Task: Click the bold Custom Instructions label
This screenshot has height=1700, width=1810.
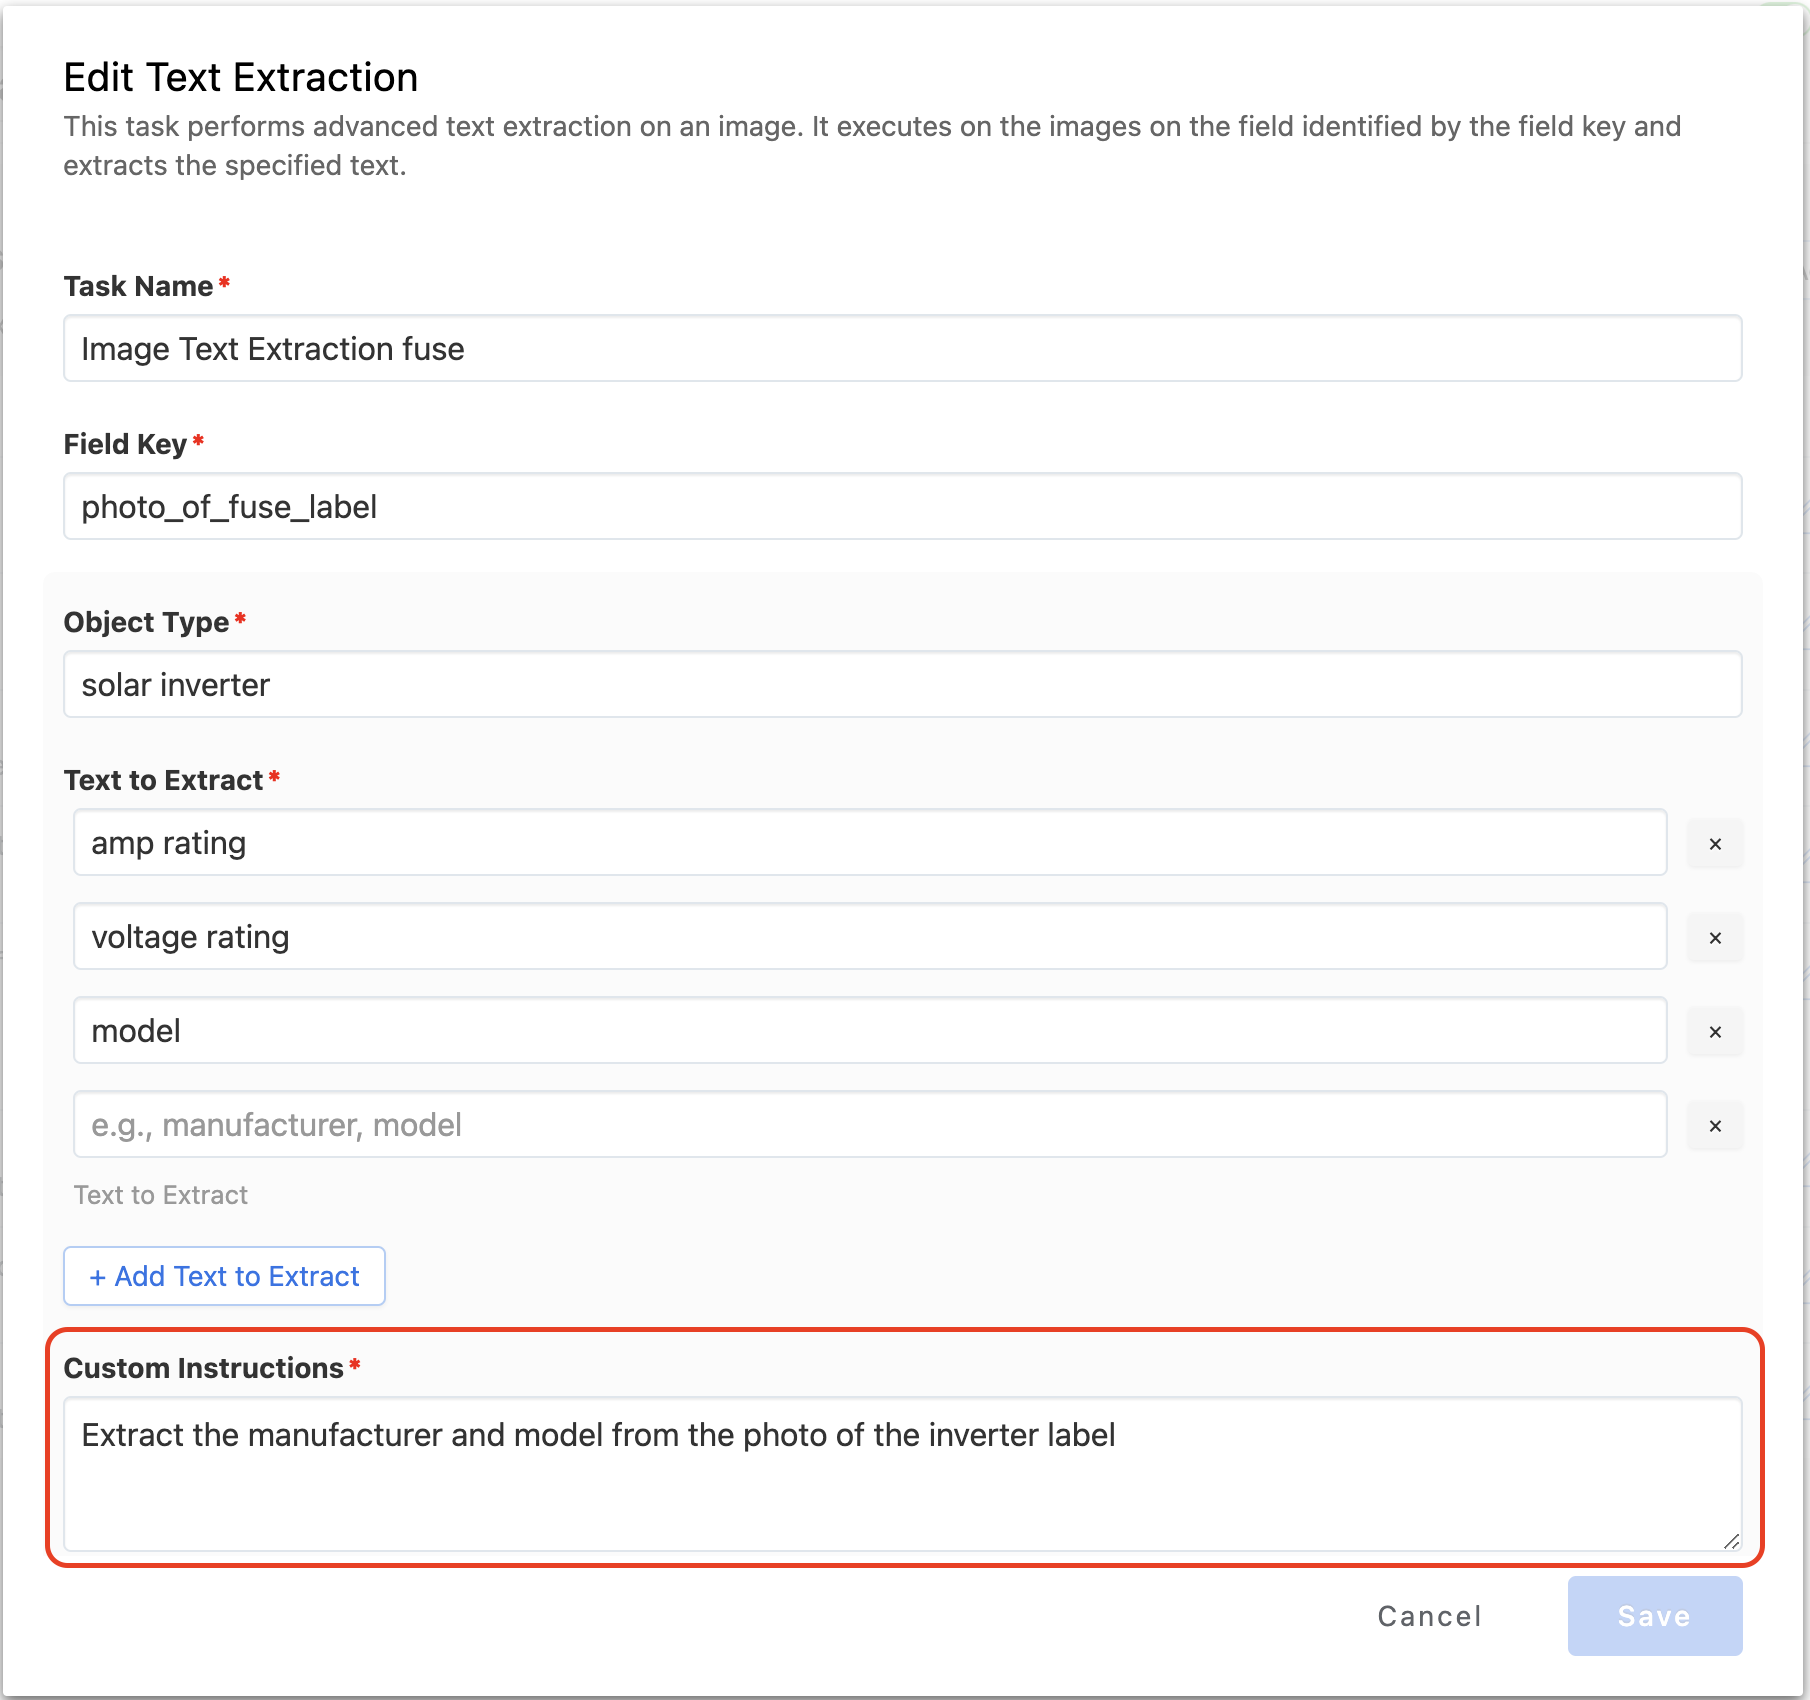Action: tap(203, 1369)
